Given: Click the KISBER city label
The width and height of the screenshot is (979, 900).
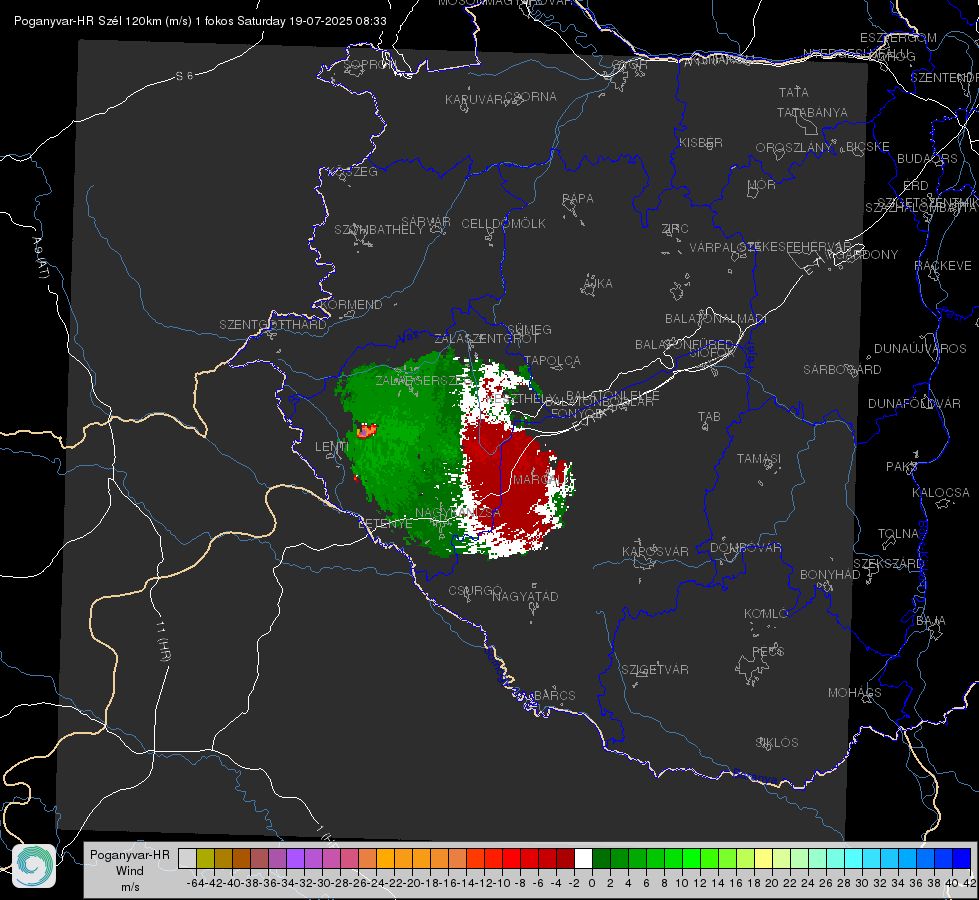Looking at the screenshot, I should click(701, 143).
